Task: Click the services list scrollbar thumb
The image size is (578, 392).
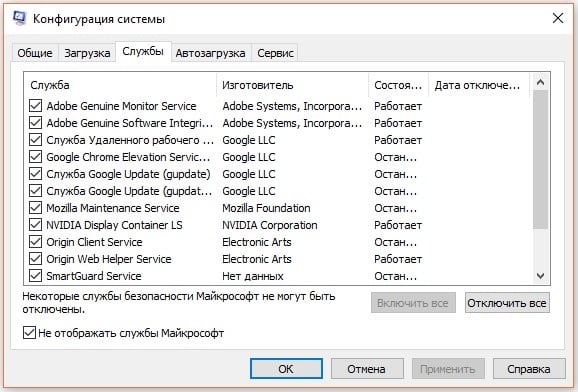Action: pos(540,160)
